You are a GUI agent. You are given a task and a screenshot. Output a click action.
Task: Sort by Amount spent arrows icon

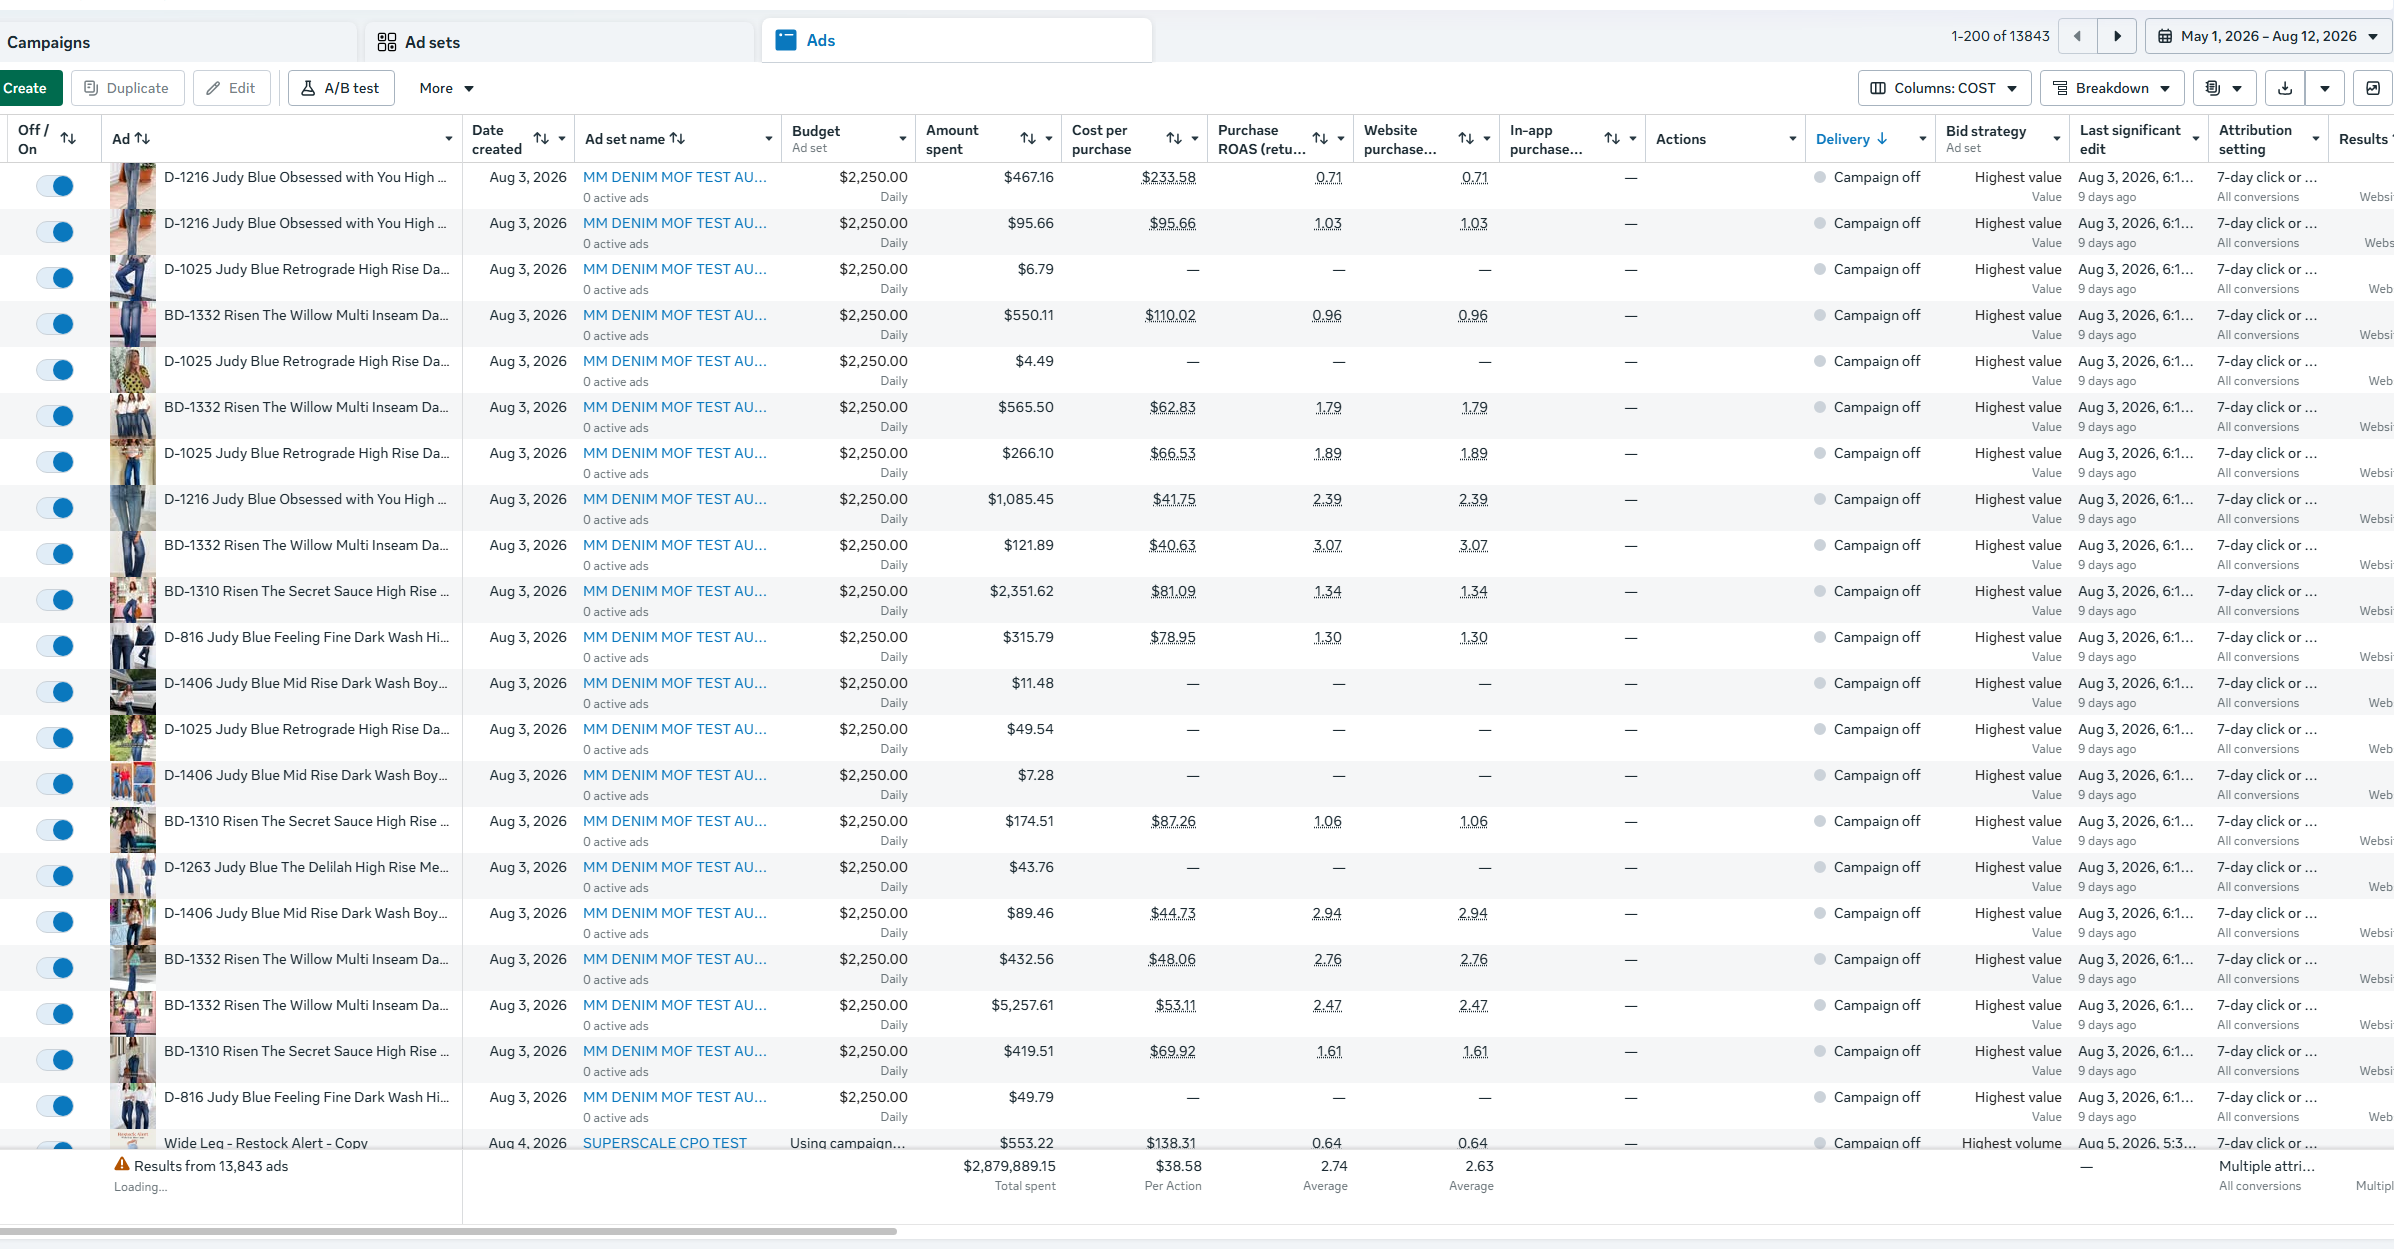click(x=1028, y=139)
